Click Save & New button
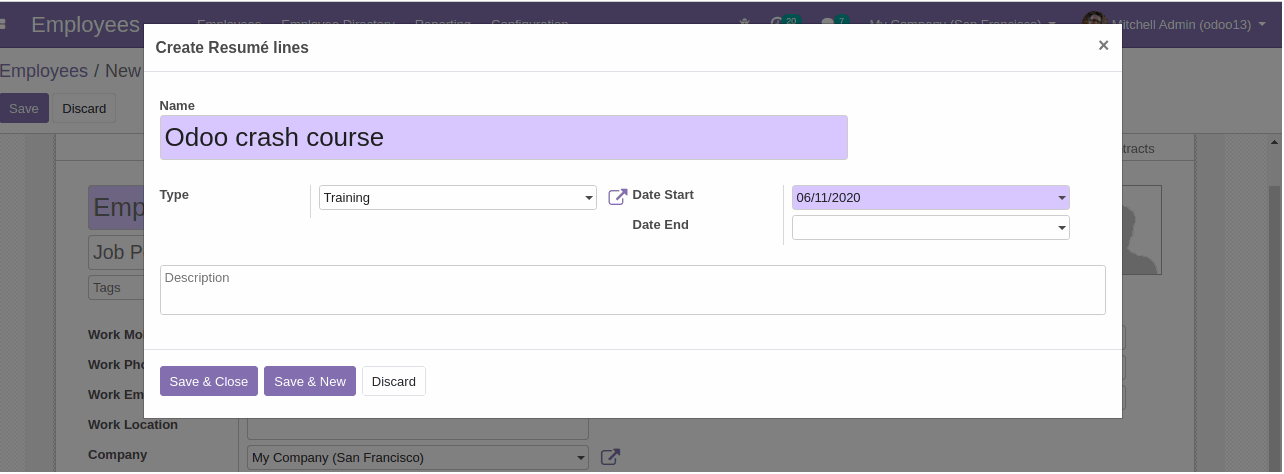 [x=310, y=381]
